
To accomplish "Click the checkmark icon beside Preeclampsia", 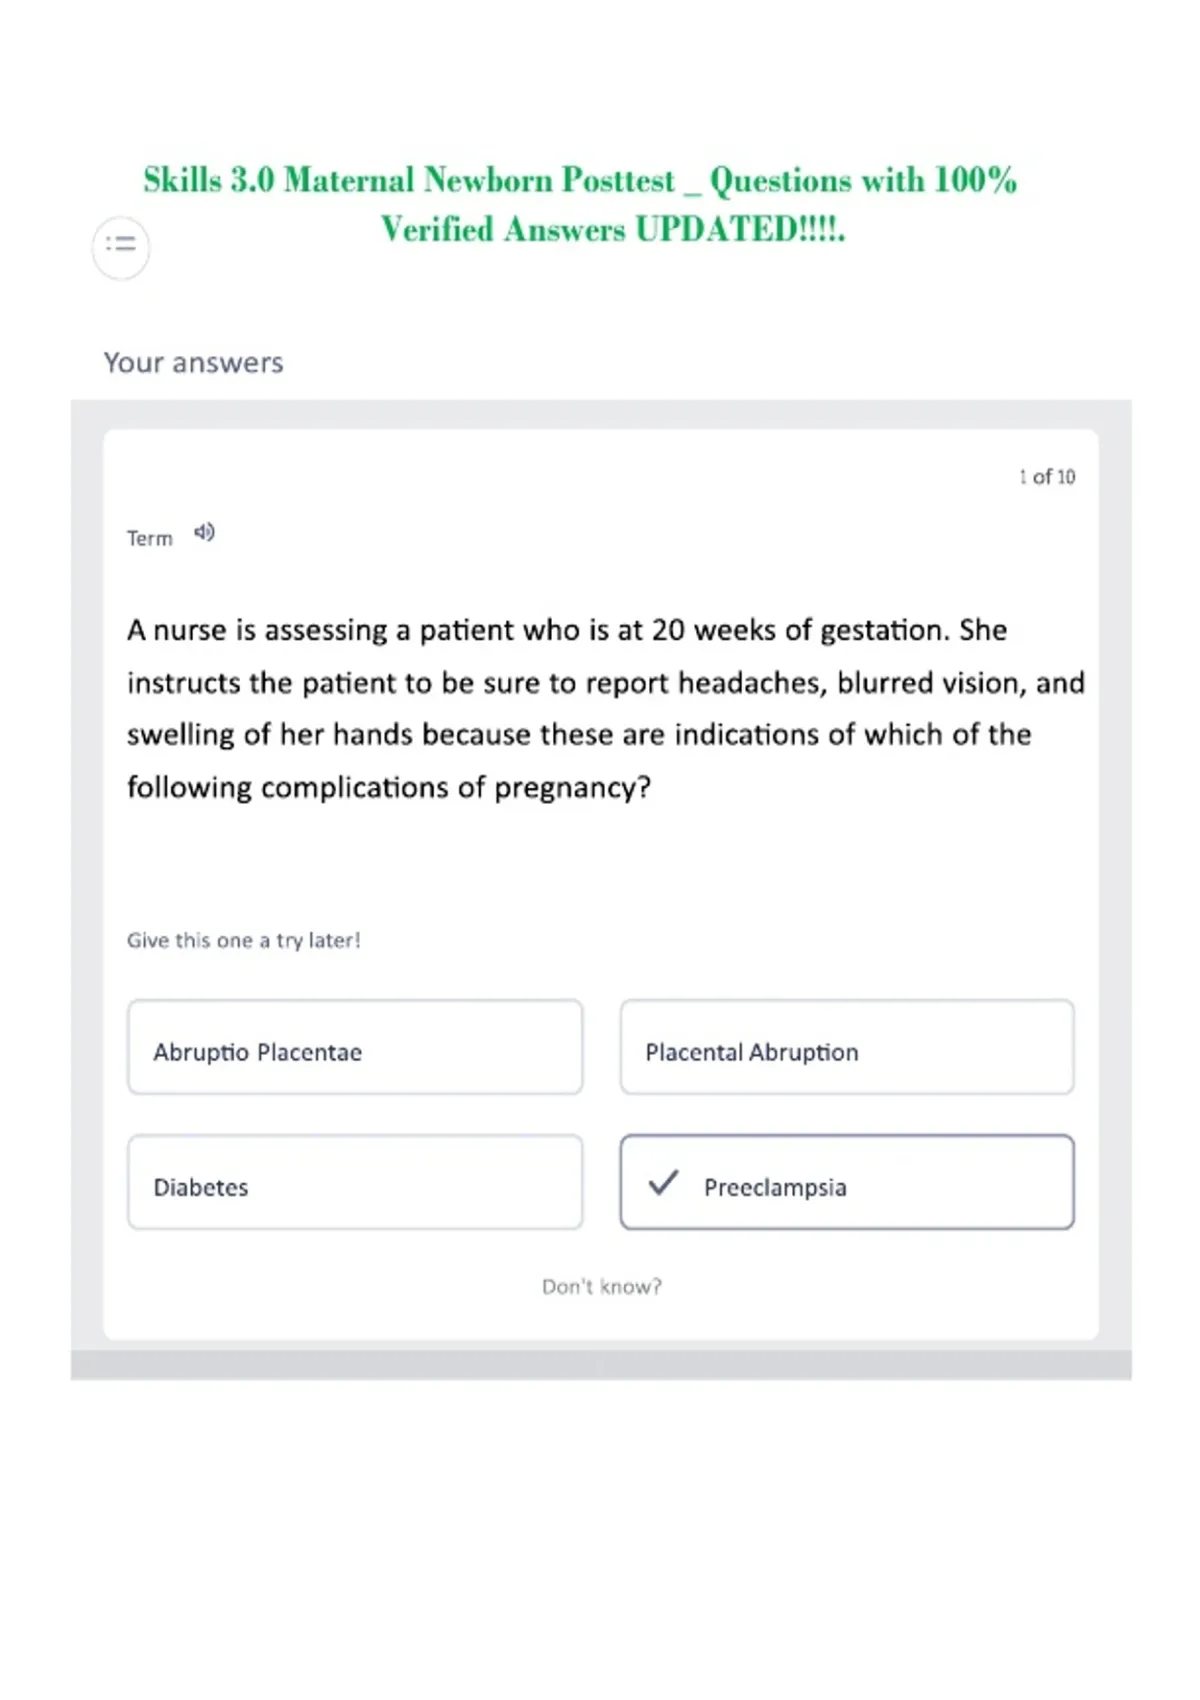I will (x=663, y=1183).
